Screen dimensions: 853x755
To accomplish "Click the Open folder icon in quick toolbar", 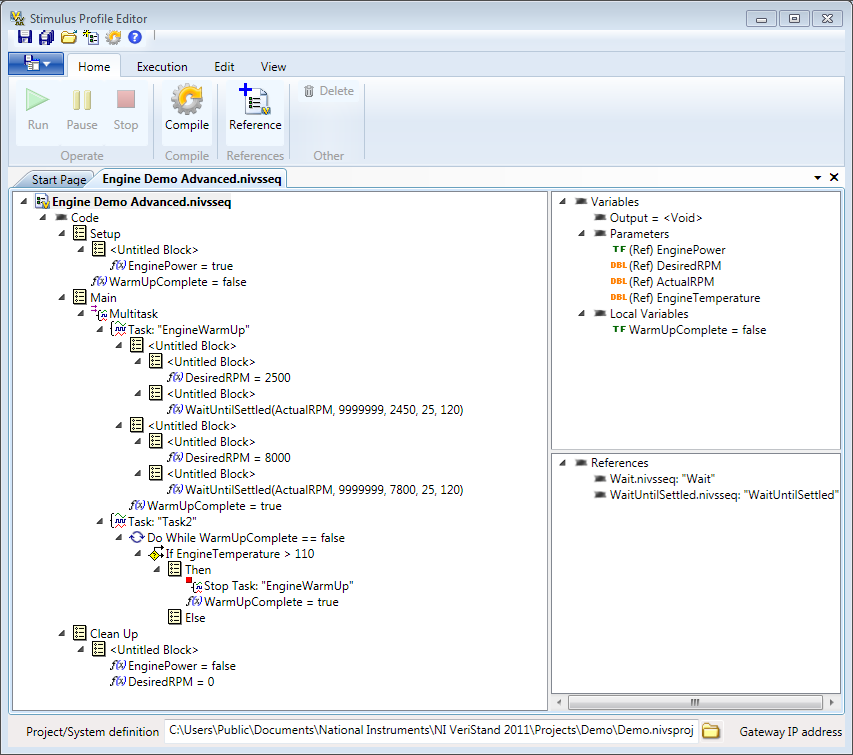I will tap(69, 37).
